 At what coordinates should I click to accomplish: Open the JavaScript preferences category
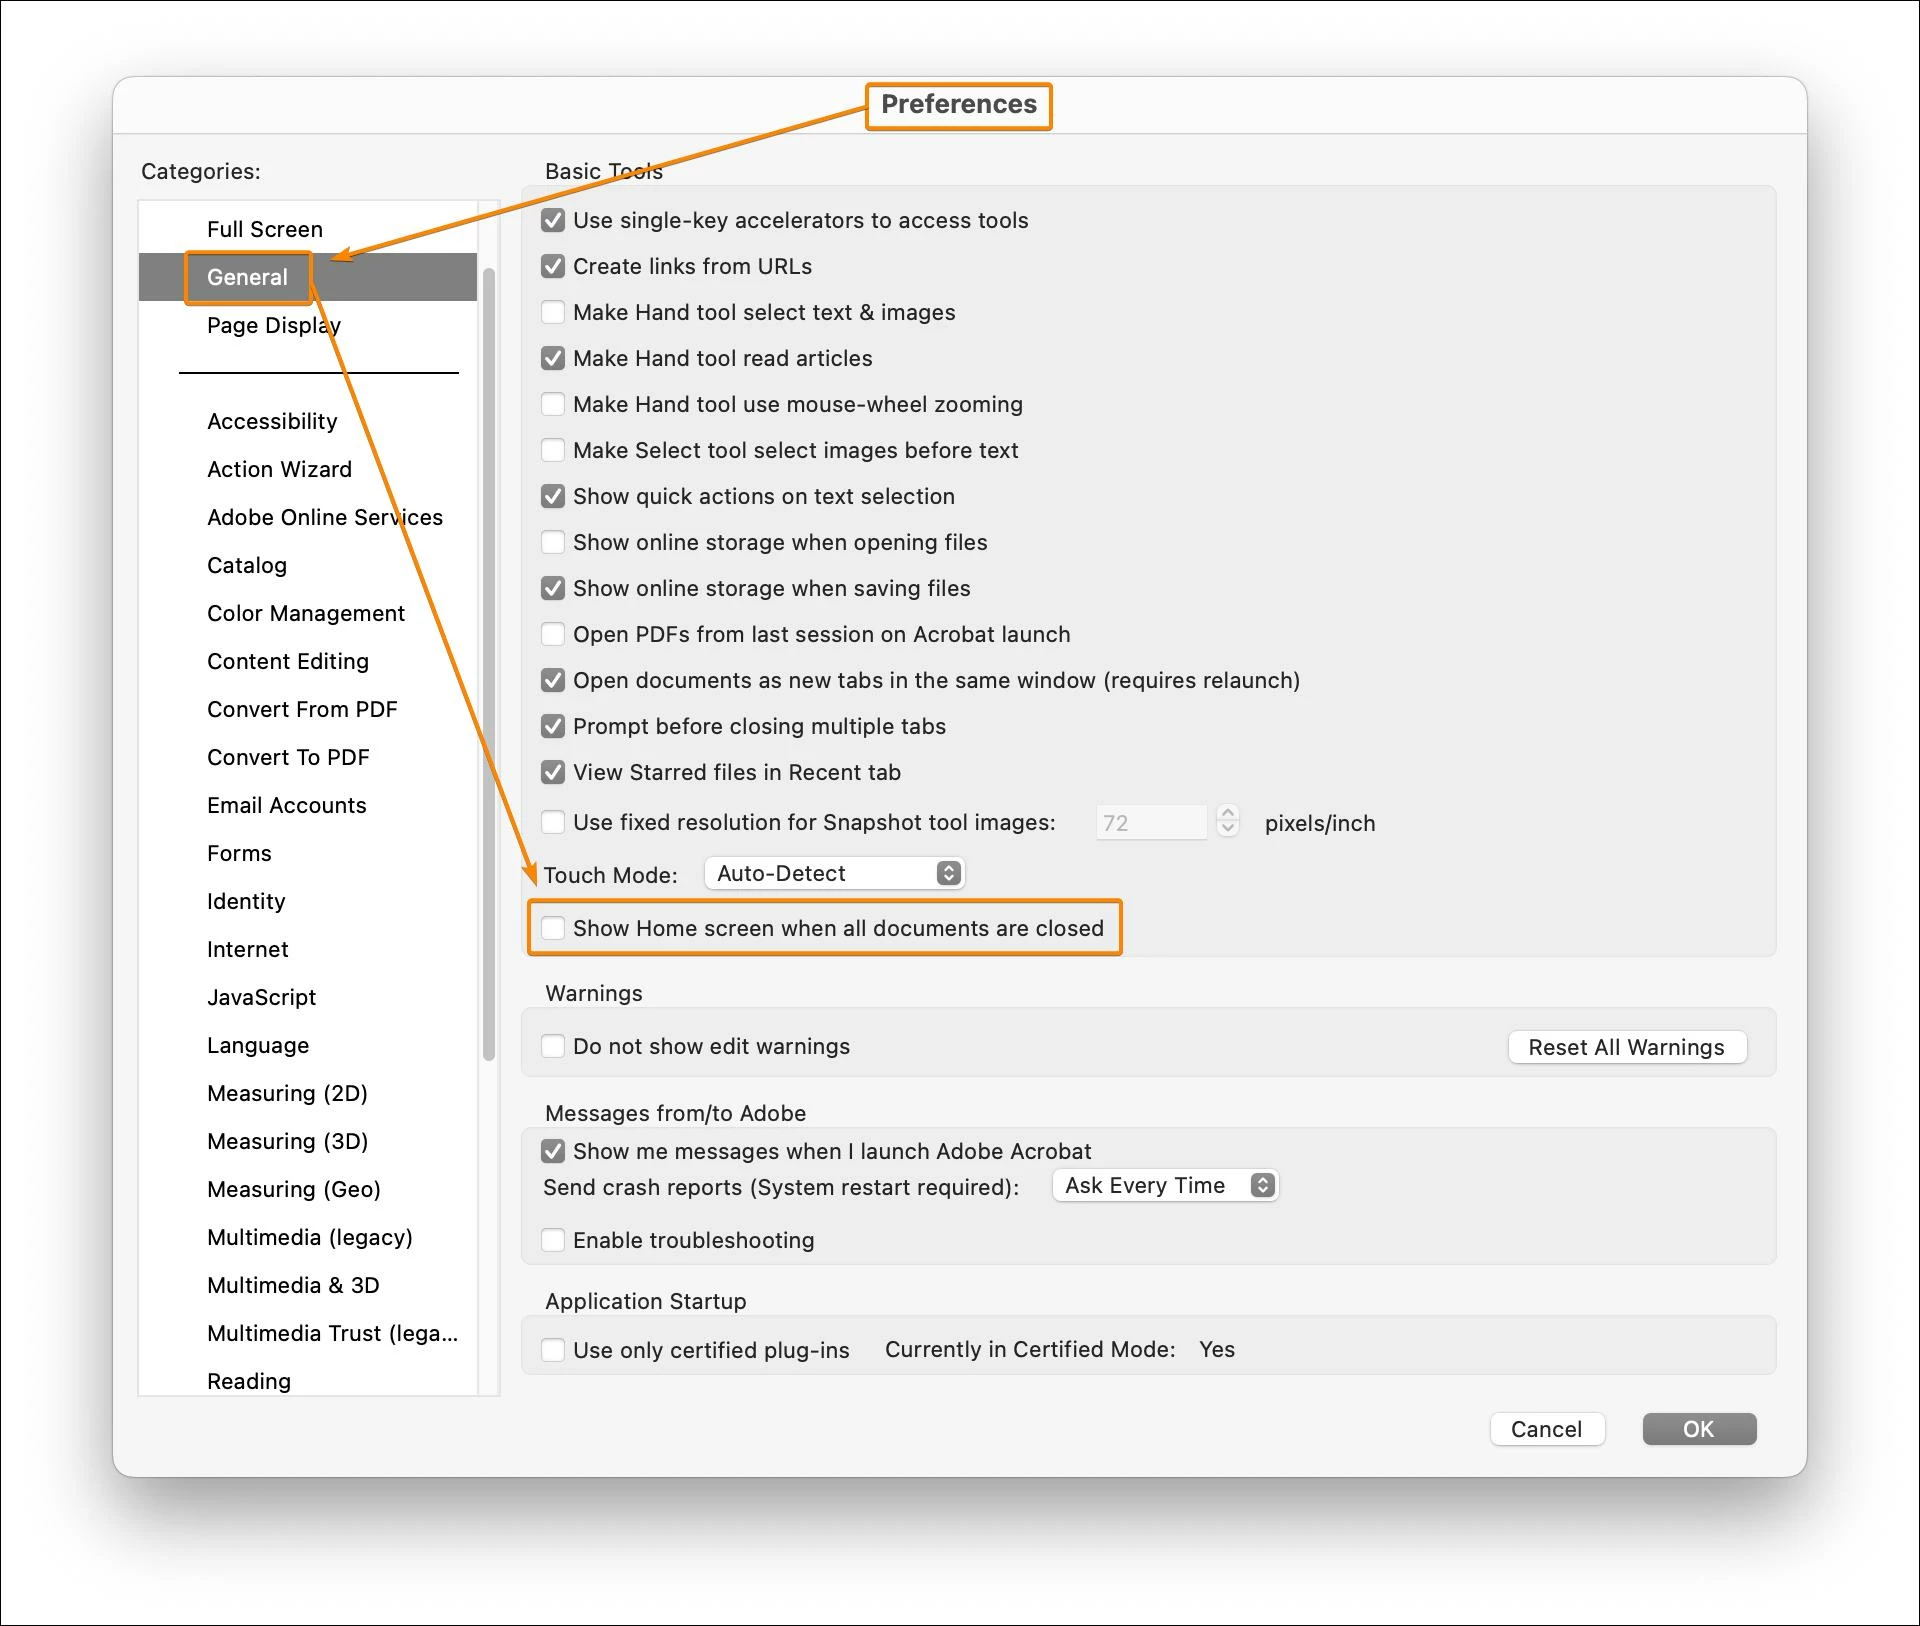[261, 997]
